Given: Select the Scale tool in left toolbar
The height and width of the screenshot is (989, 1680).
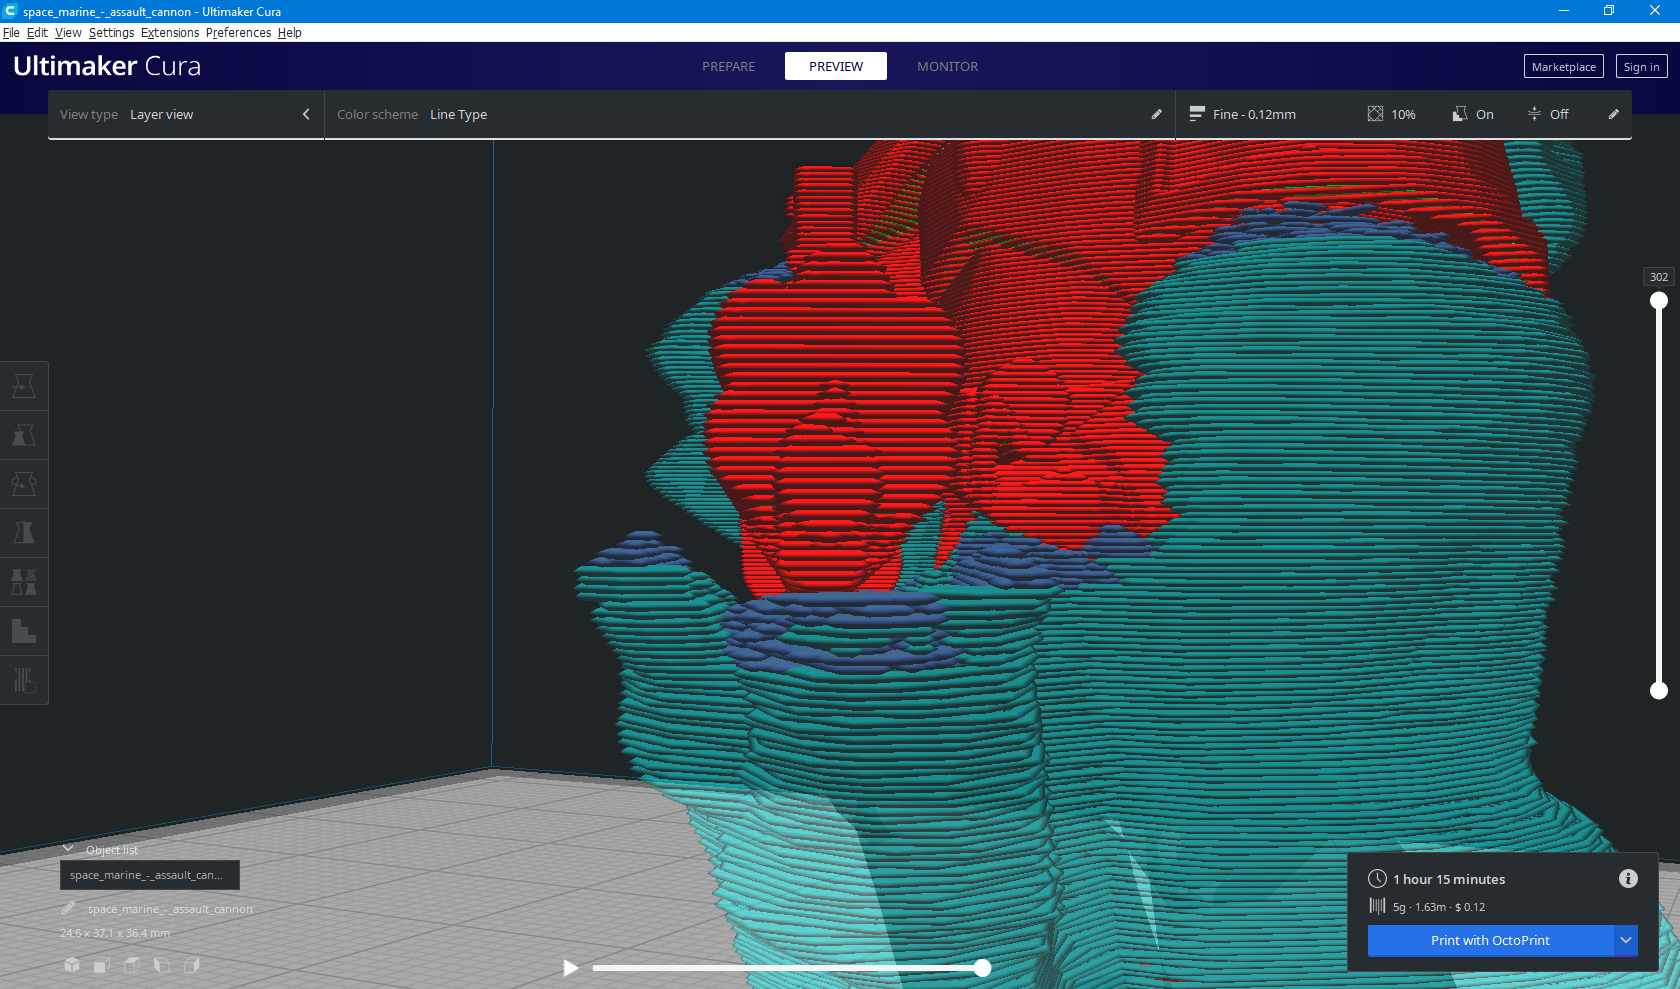Looking at the screenshot, I should click(x=24, y=435).
